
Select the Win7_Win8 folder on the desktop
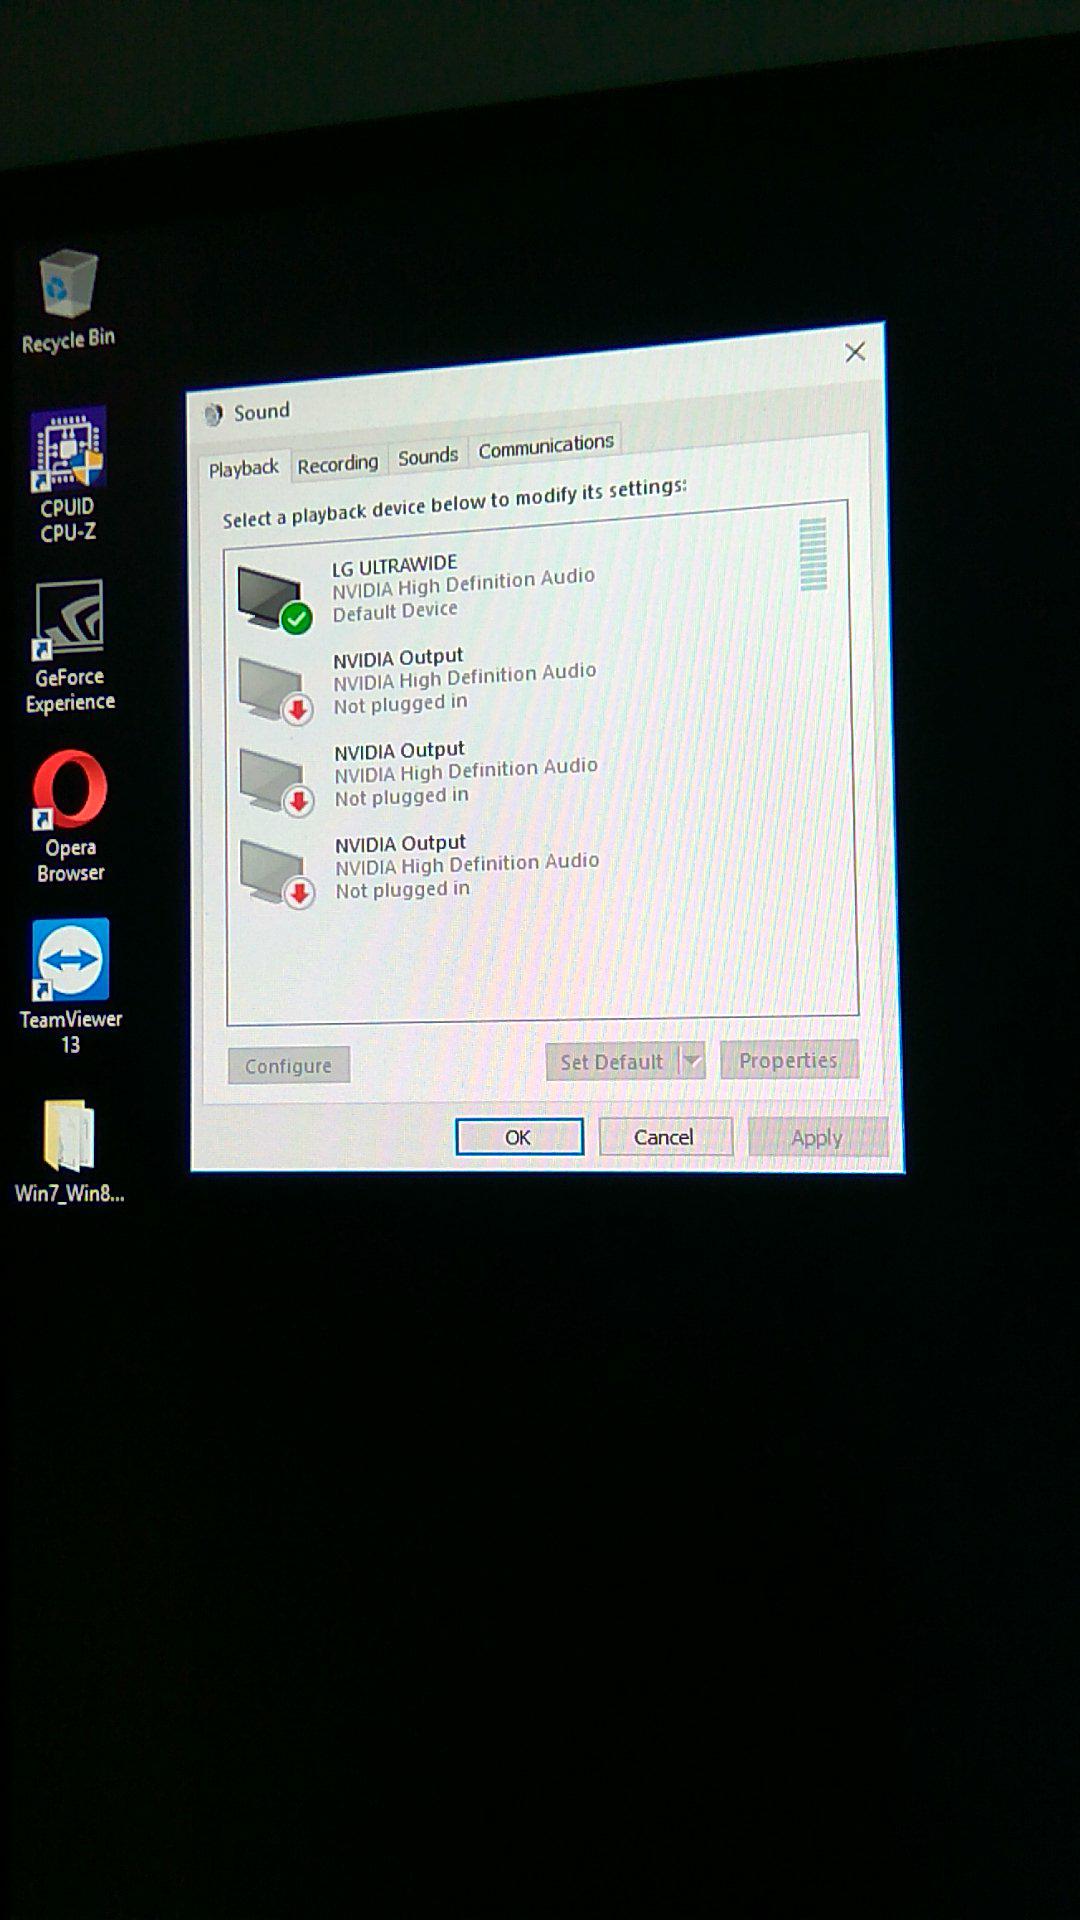click(x=69, y=1151)
